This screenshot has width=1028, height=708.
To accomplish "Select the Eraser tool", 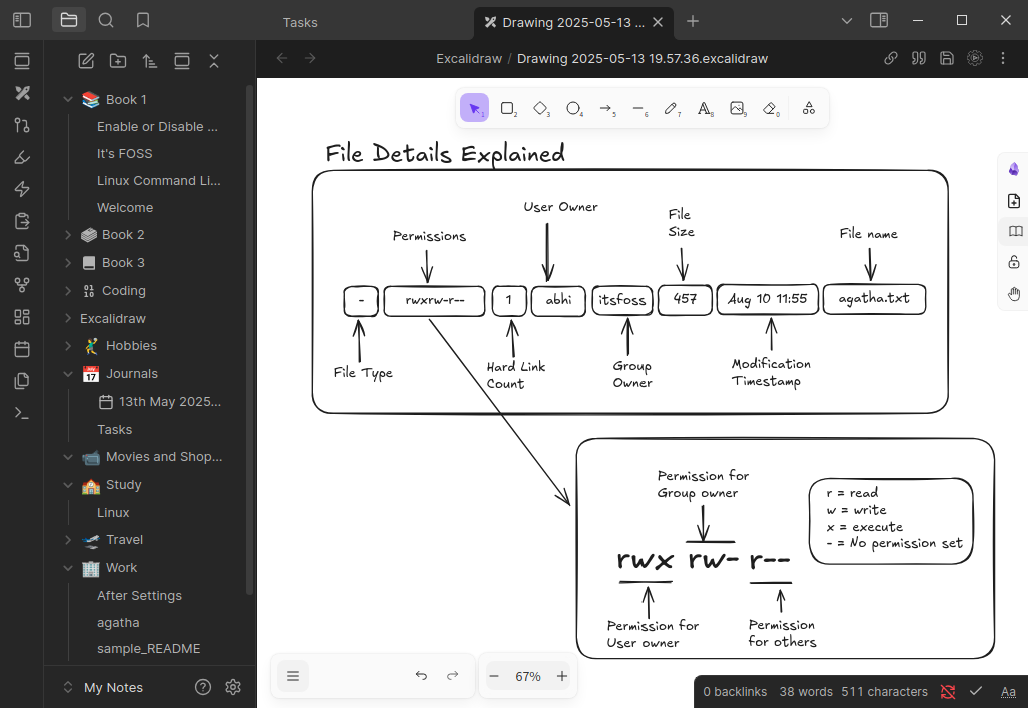I will pos(770,108).
